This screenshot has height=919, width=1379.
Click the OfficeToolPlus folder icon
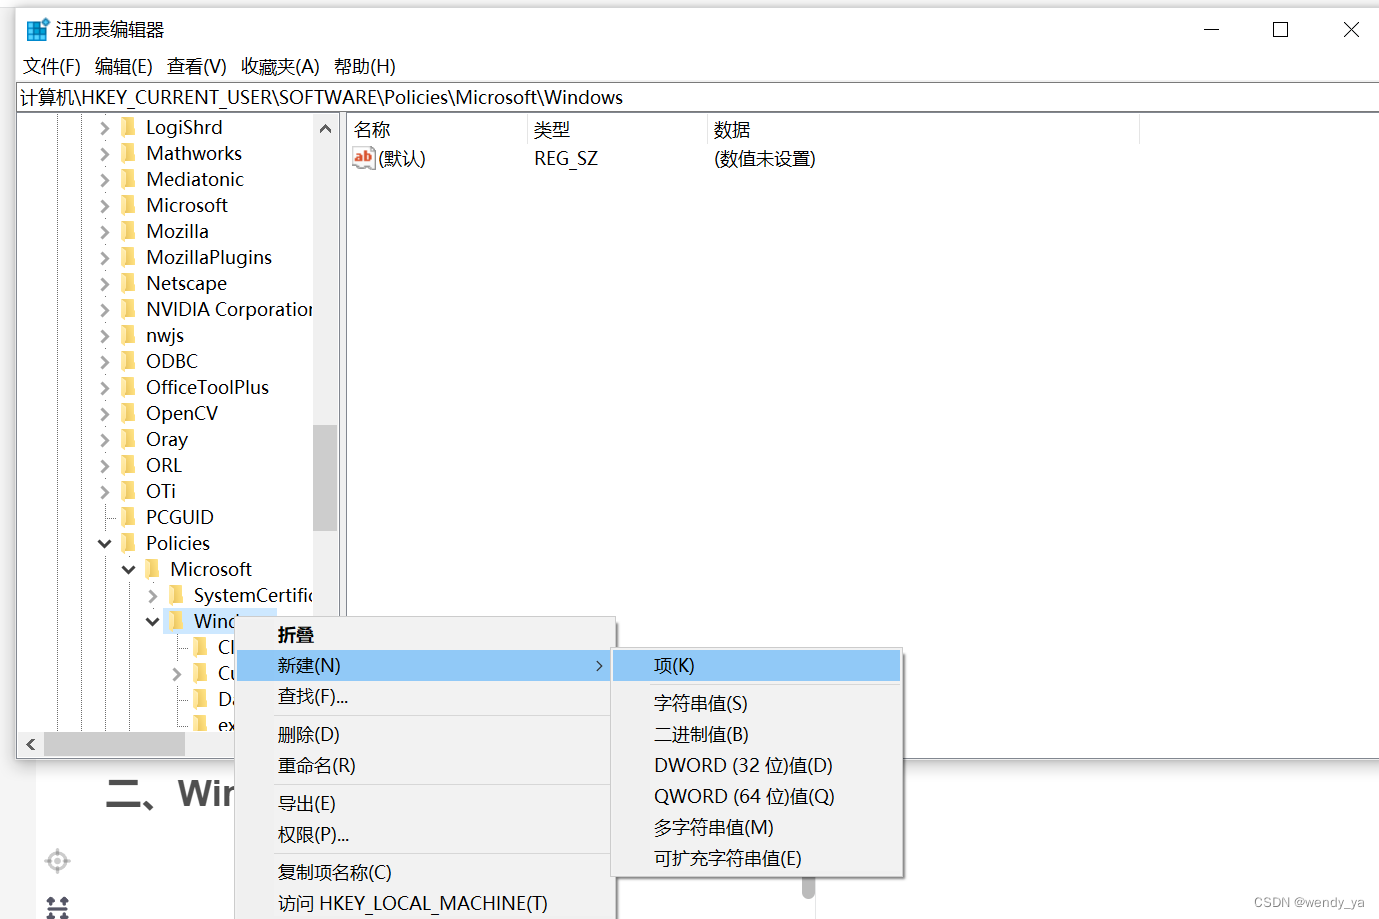(x=128, y=387)
